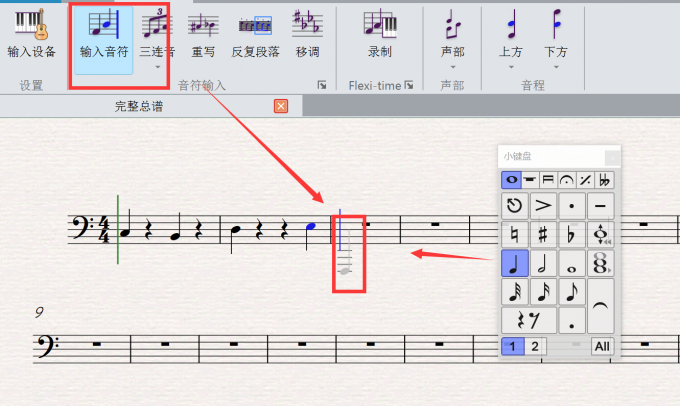The width and height of the screenshot is (680, 406).
Task: Select the quarter note duration on keypad
Action: [515, 263]
